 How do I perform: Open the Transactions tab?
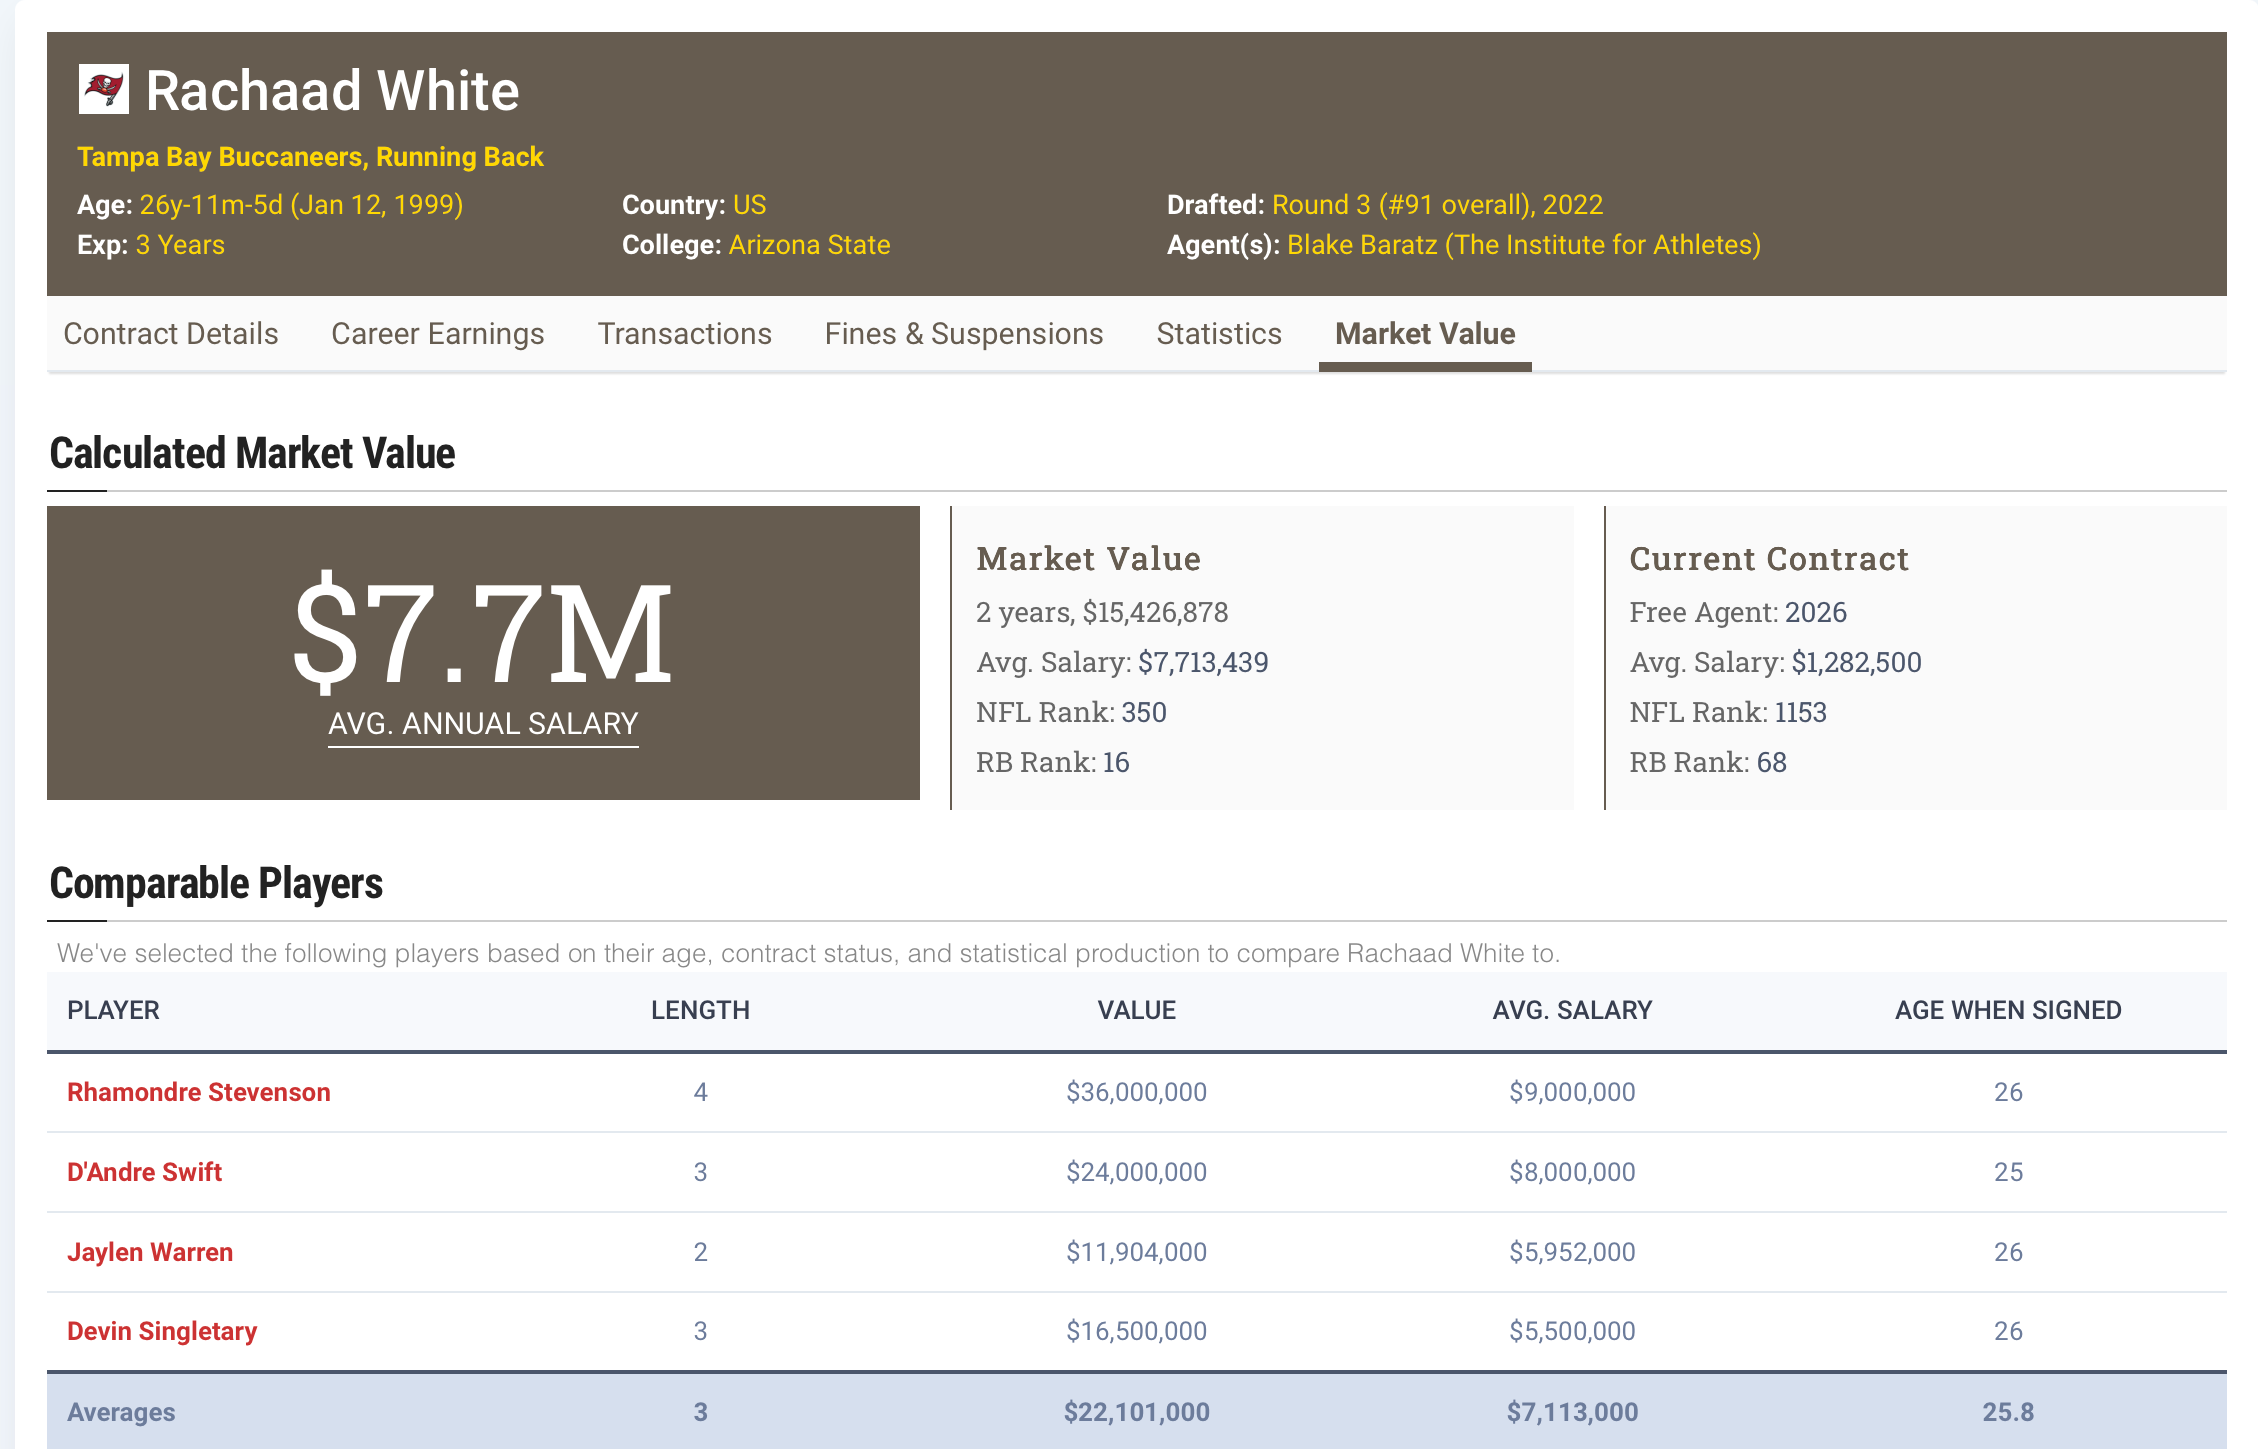pos(684,334)
